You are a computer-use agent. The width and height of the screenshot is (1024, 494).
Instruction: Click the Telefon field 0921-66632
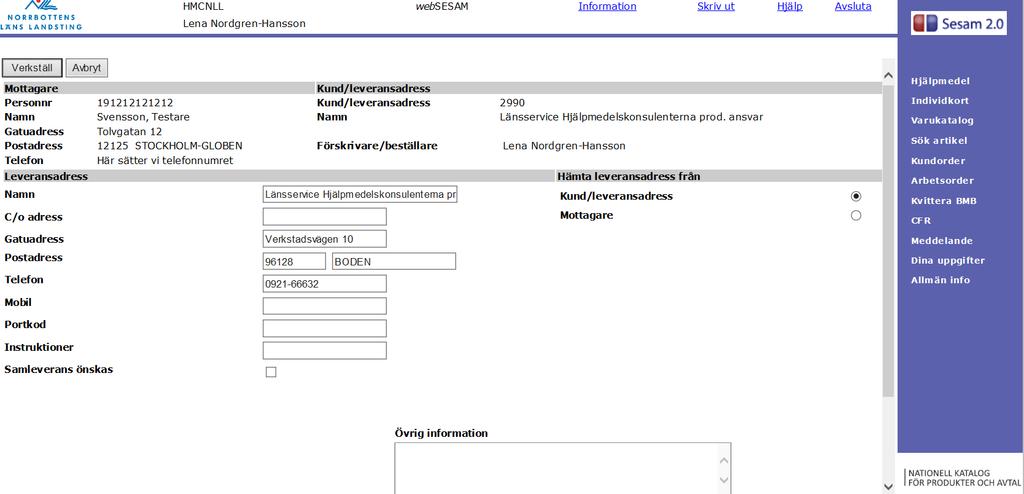[325, 284]
